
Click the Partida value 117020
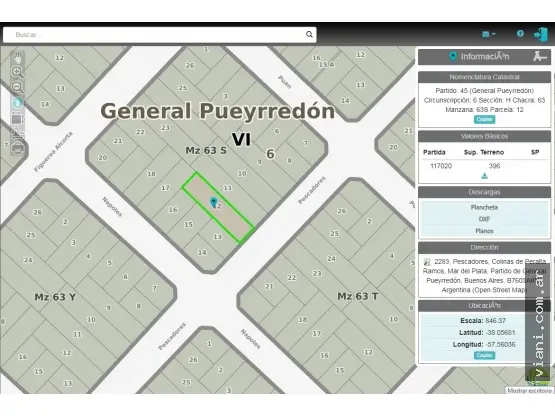coord(441,166)
